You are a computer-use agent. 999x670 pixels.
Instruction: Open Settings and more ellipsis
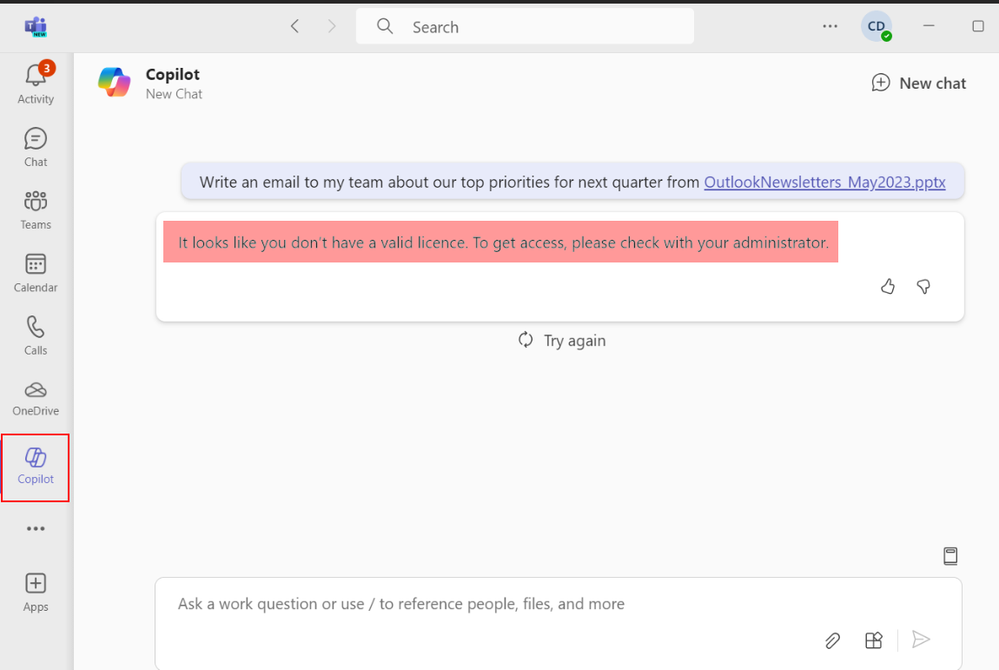830,26
